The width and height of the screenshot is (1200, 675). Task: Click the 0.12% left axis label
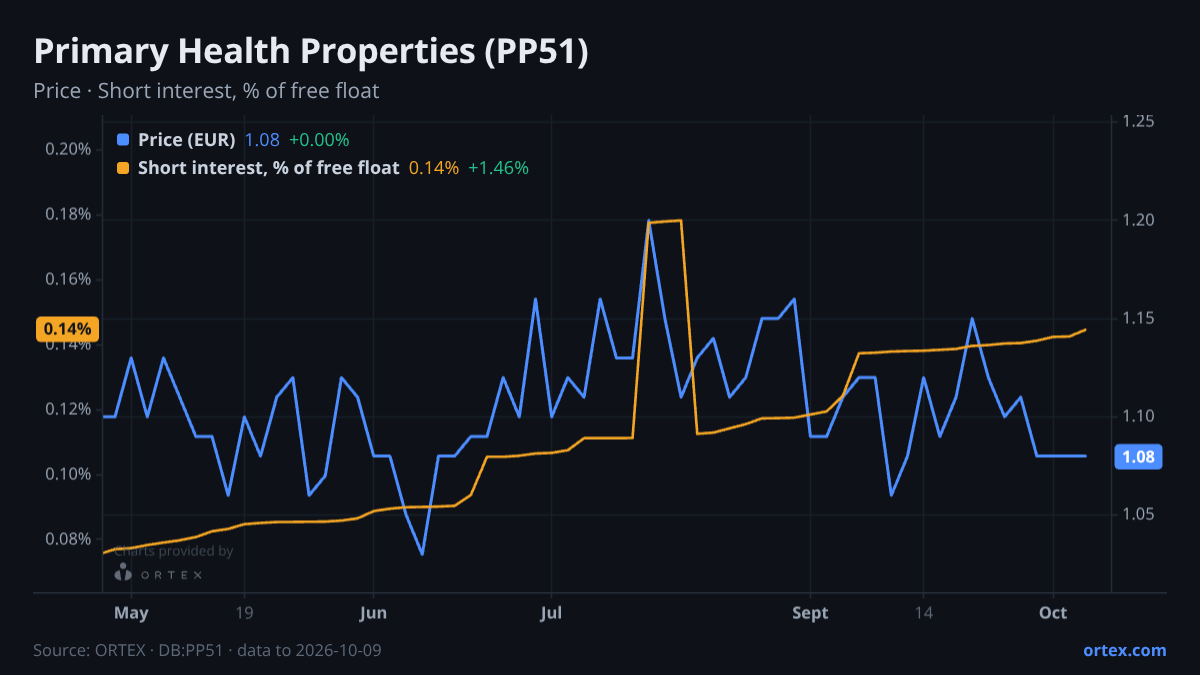(69, 409)
